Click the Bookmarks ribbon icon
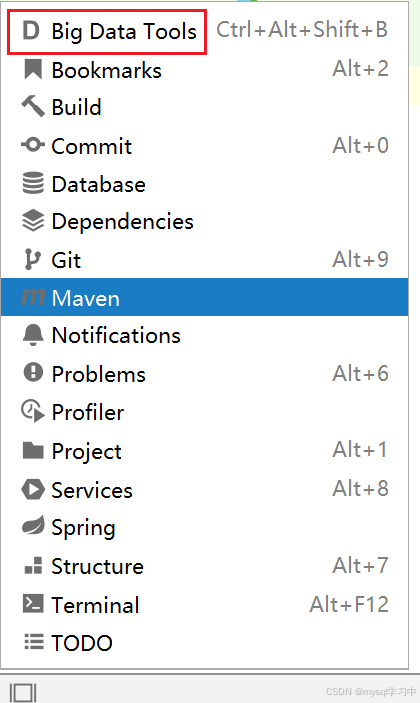This screenshot has width=420, height=703. [x=33, y=69]
